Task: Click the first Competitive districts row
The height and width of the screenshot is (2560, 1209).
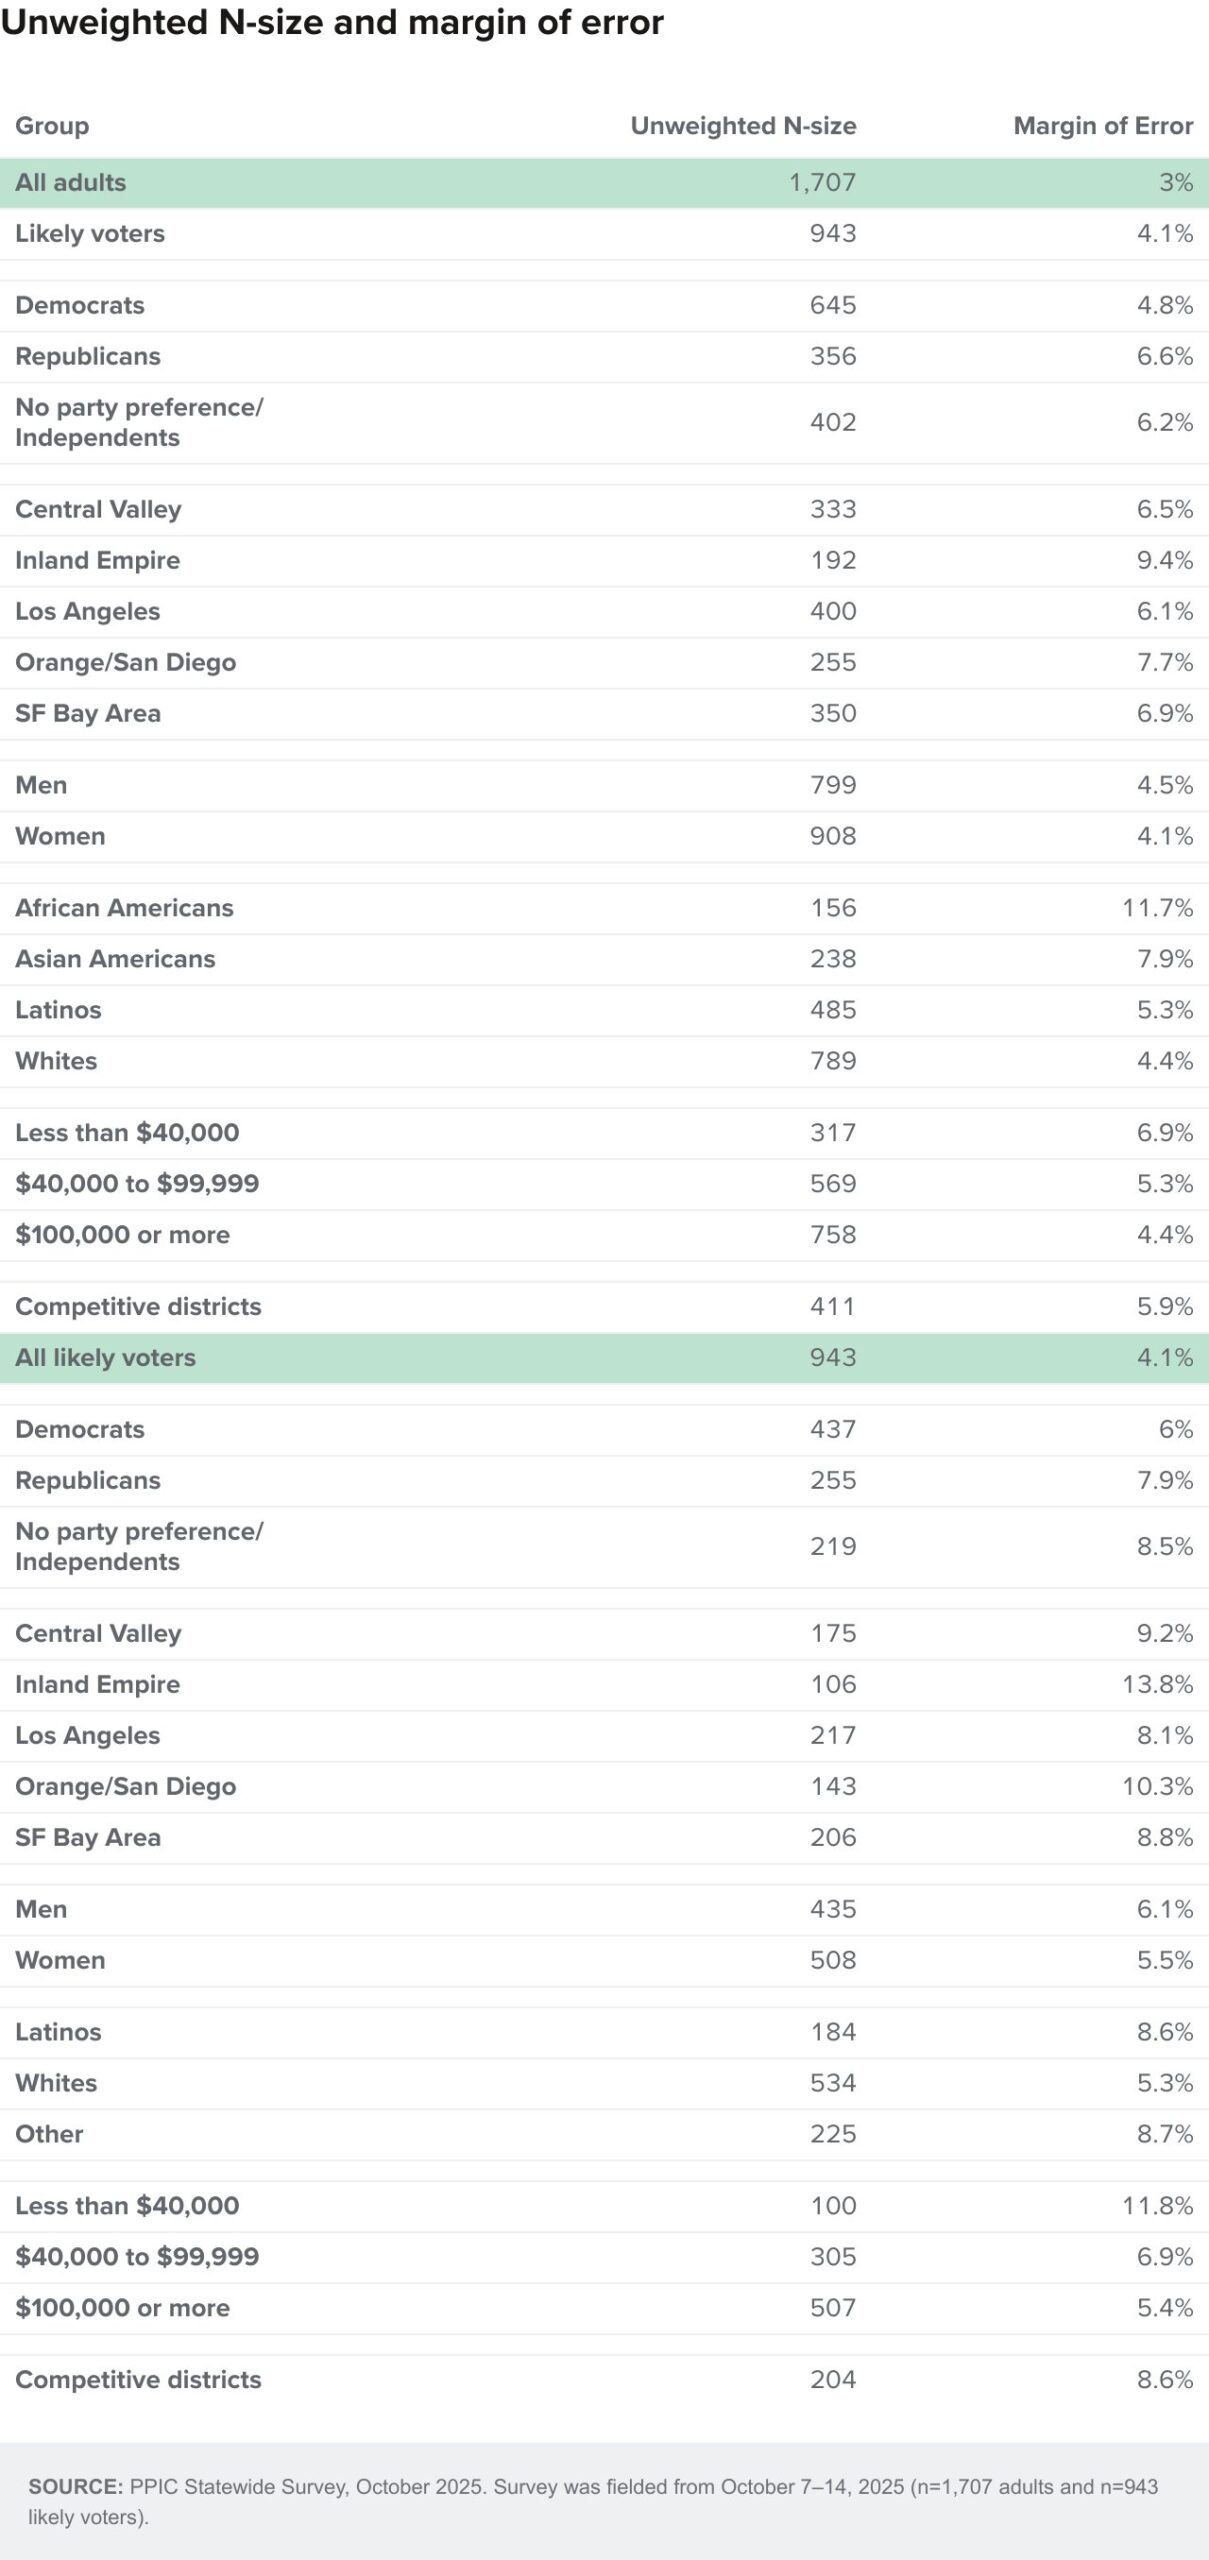Action: click(x=604, y=1307)
